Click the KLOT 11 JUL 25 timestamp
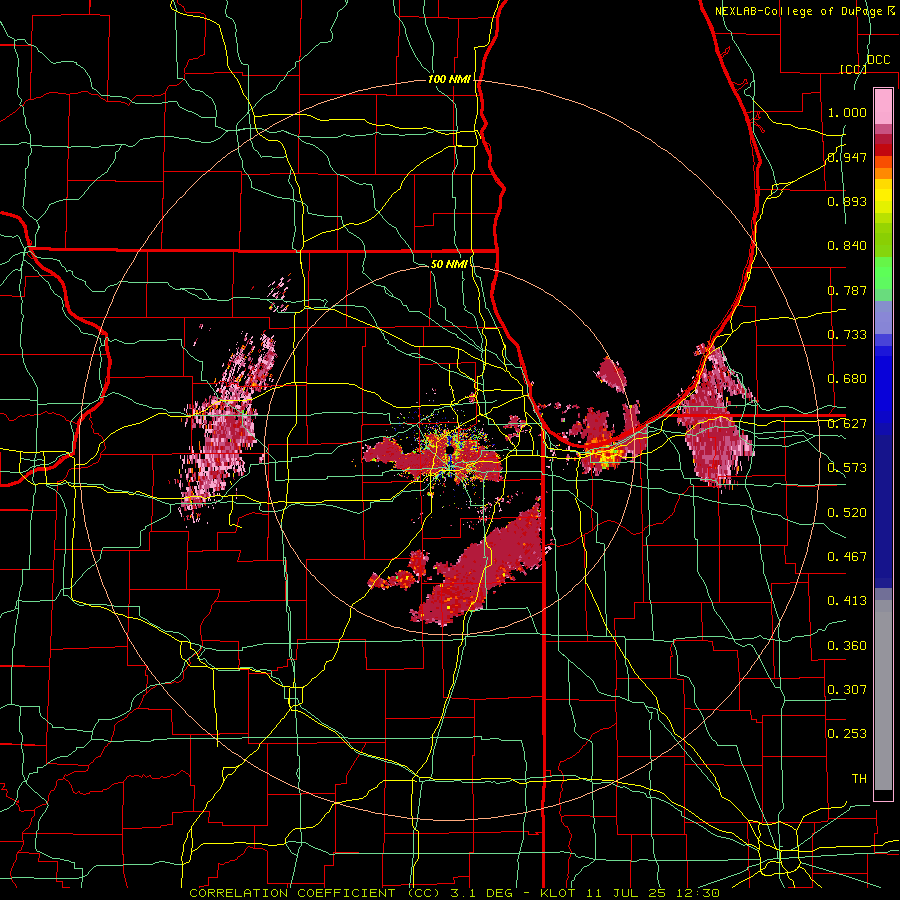Image resolution: width=900 pixels, height=900 pixels. [x=630, y=893]
